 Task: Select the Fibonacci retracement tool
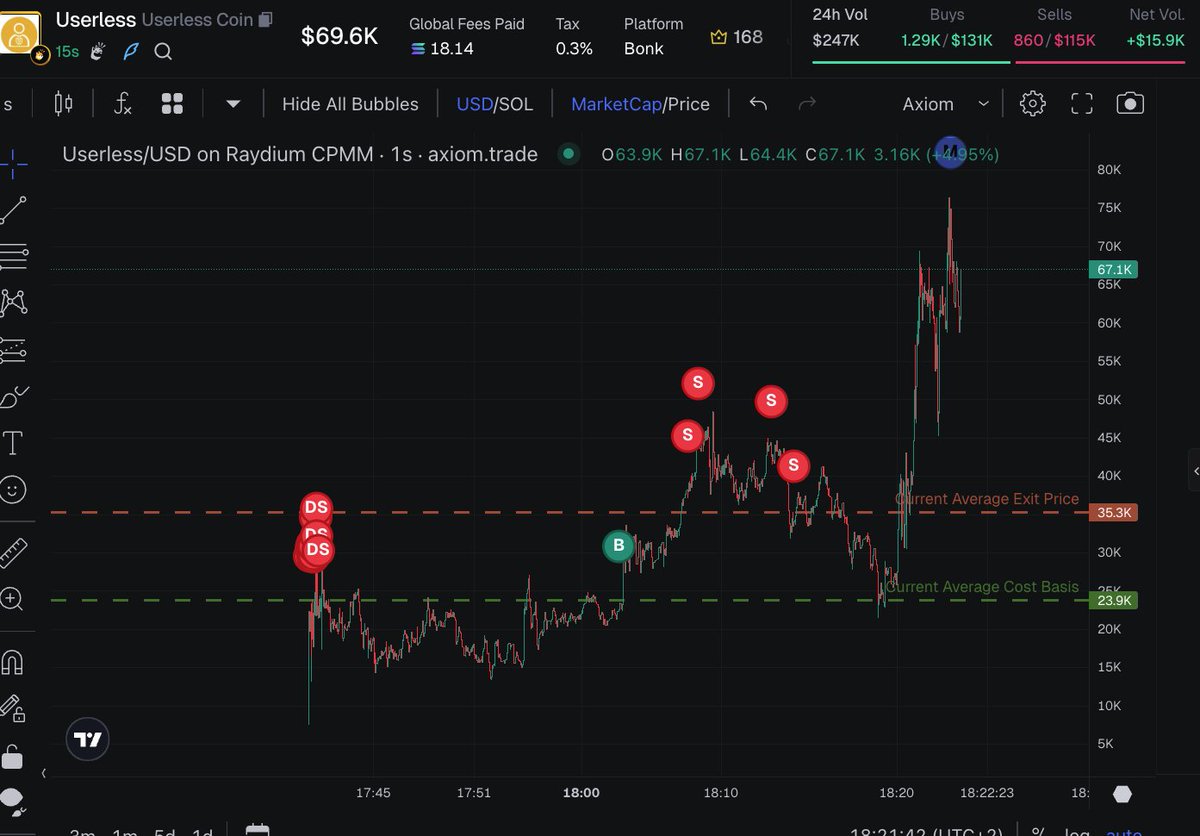(x=14, y=257)
